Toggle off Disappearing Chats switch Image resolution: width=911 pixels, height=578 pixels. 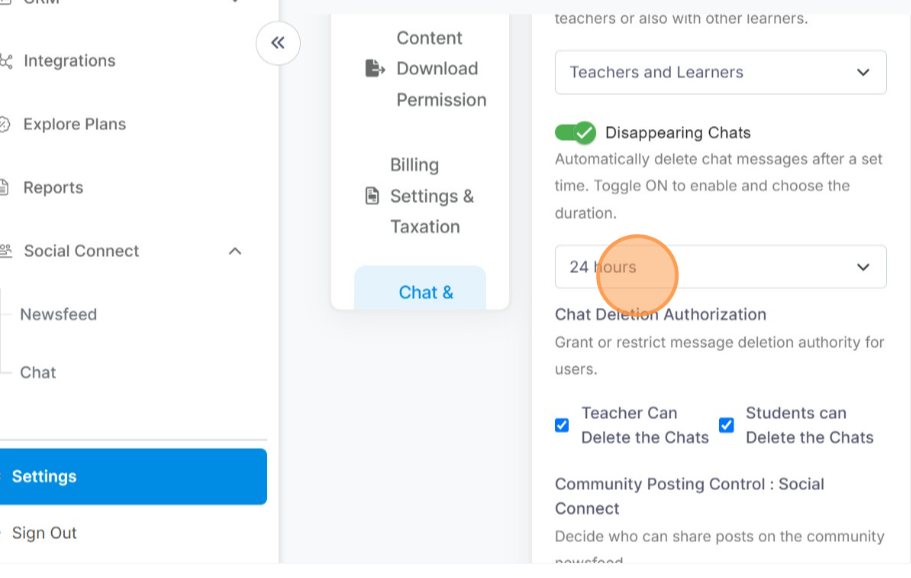click(x=575, y=133)
